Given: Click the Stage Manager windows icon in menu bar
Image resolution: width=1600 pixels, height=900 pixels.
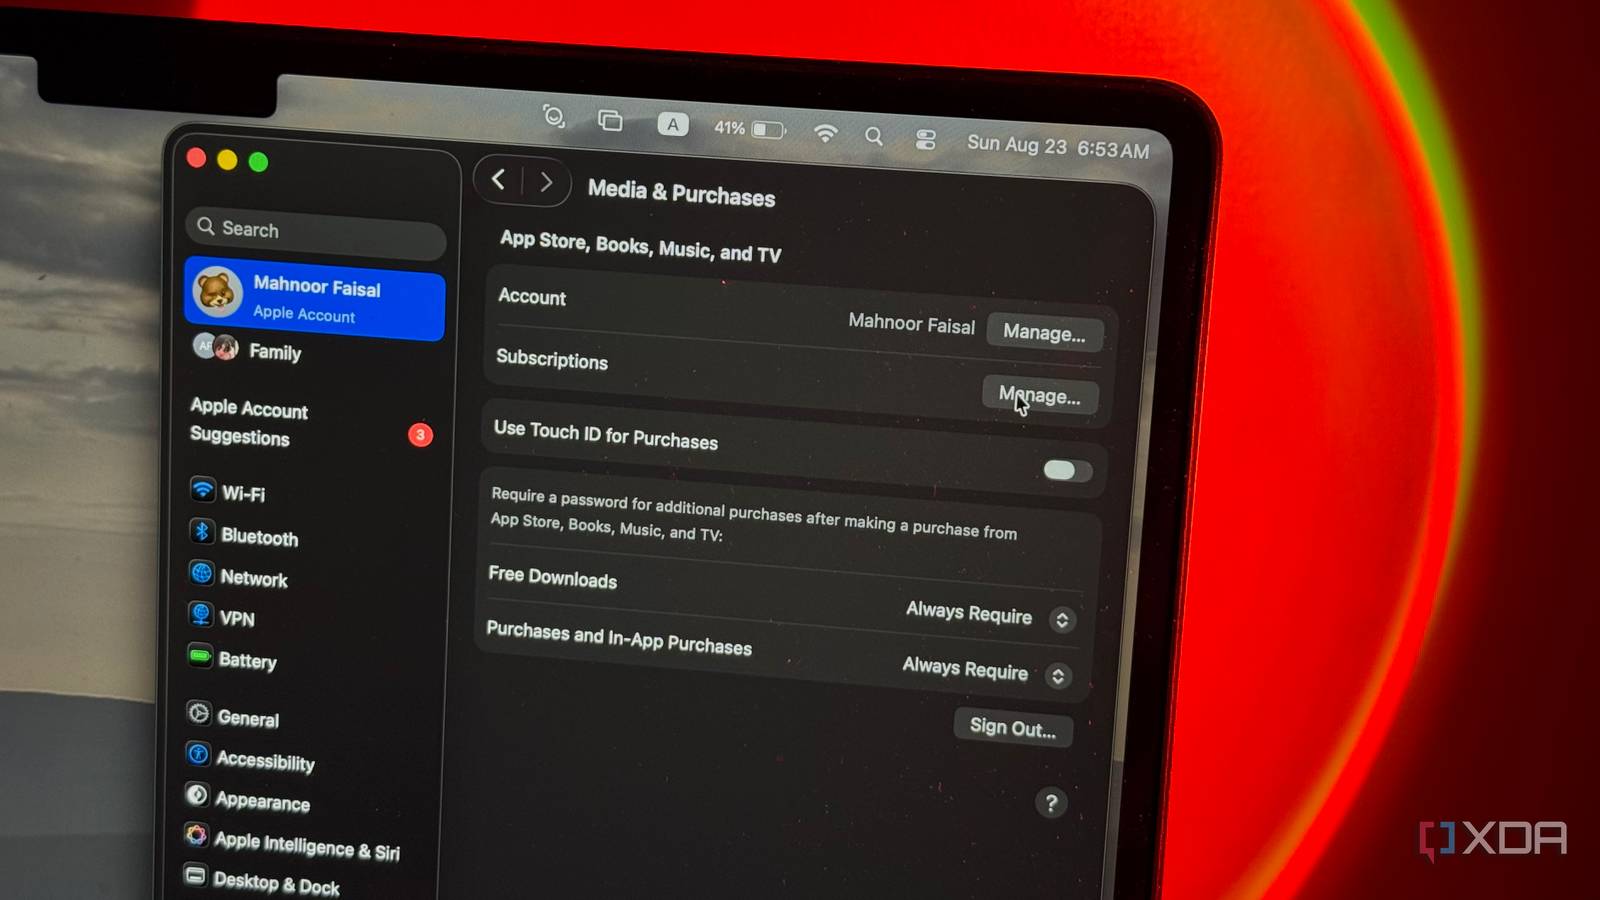Looking at the screenshot, I should point(610,121).
